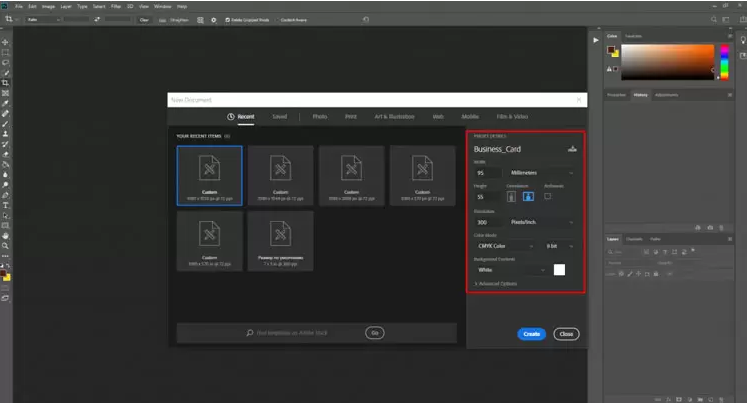Open the Millimeters units dropdown
Image resolution: width=749 pixels, height=406 pixels.
[541, 173]
